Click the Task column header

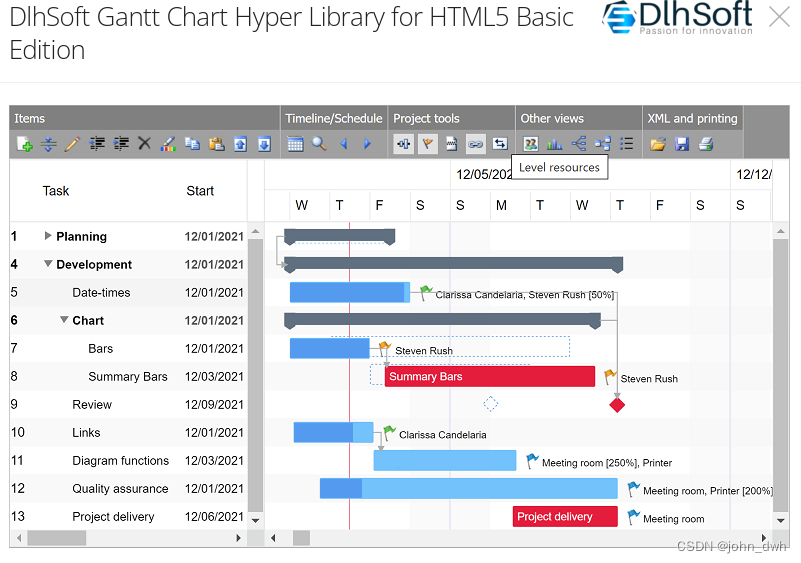point(56,191)
